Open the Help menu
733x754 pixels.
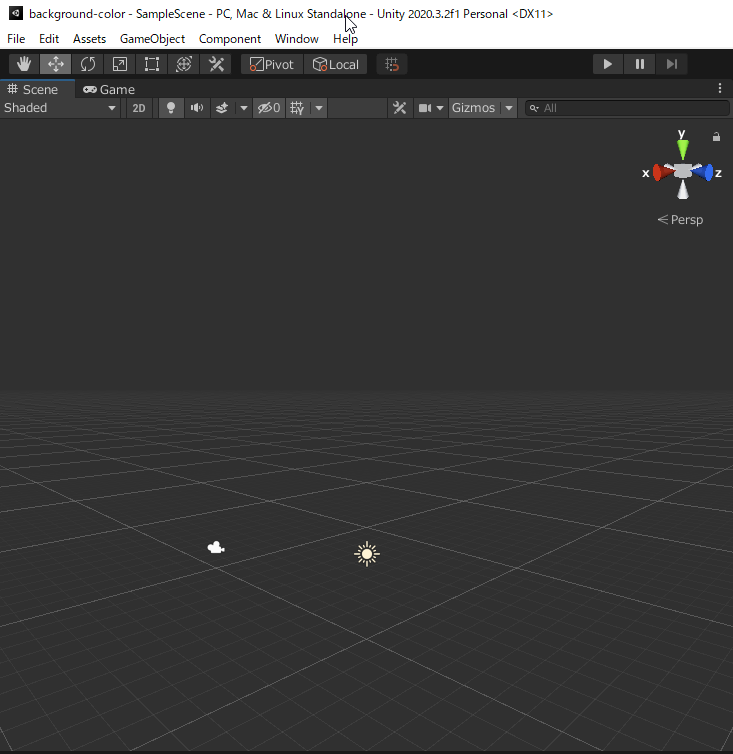[x=345, y=38]
